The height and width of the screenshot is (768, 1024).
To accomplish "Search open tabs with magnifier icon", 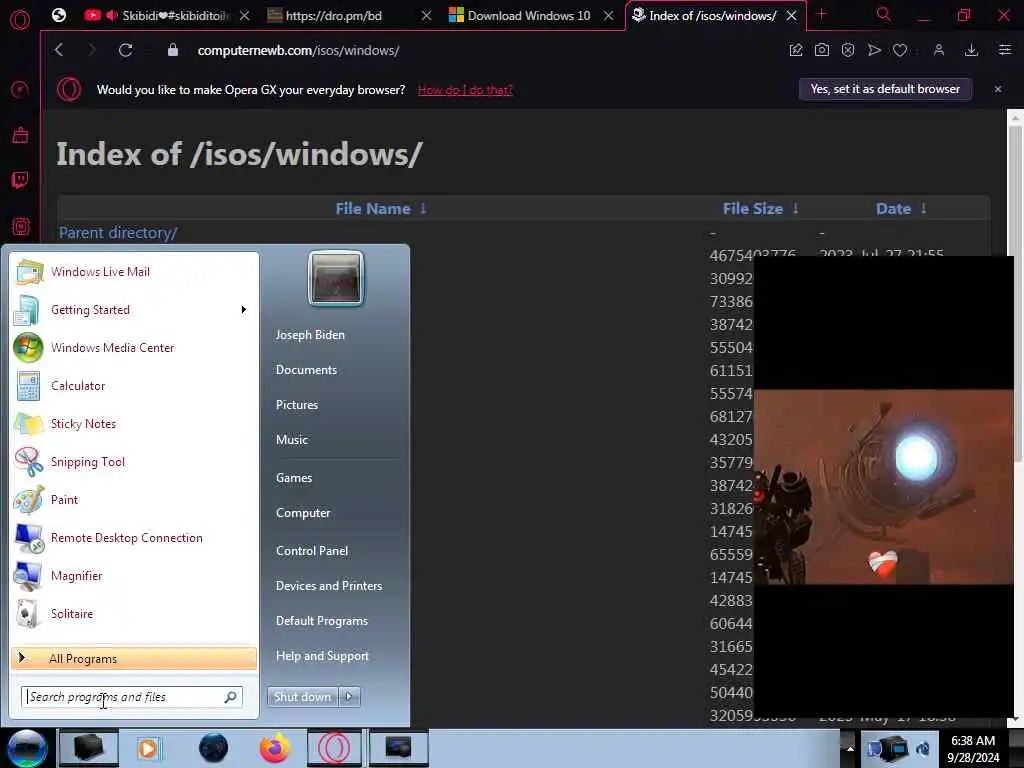I will [x=883, y=14].
